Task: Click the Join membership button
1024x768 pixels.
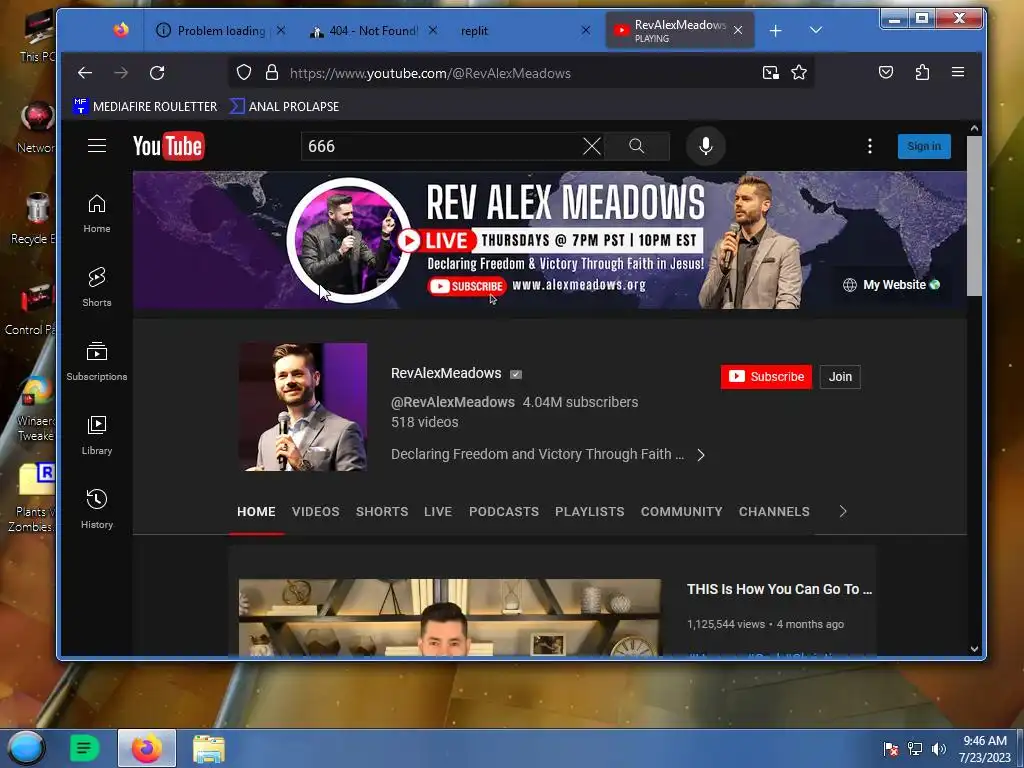Action: pos(840,377)
